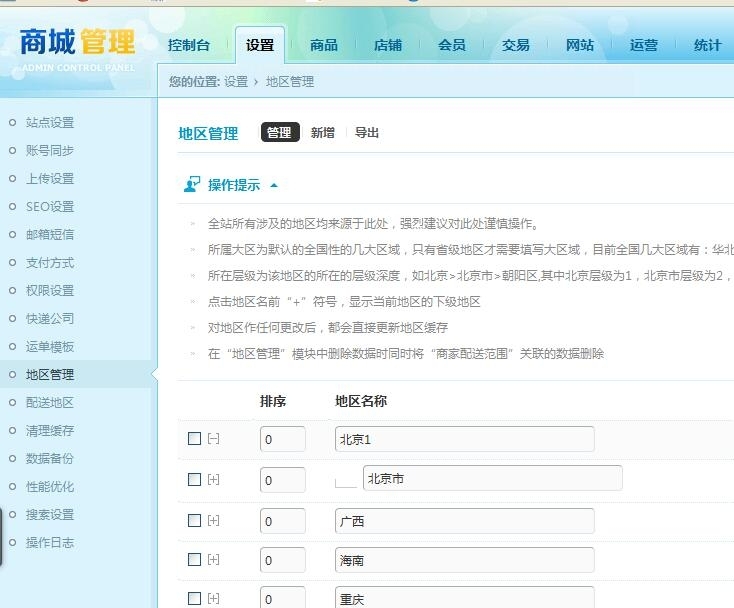Open 搜索设置 sidebar item
Viewport: 734px width, 608px height.
coord(50,514)
